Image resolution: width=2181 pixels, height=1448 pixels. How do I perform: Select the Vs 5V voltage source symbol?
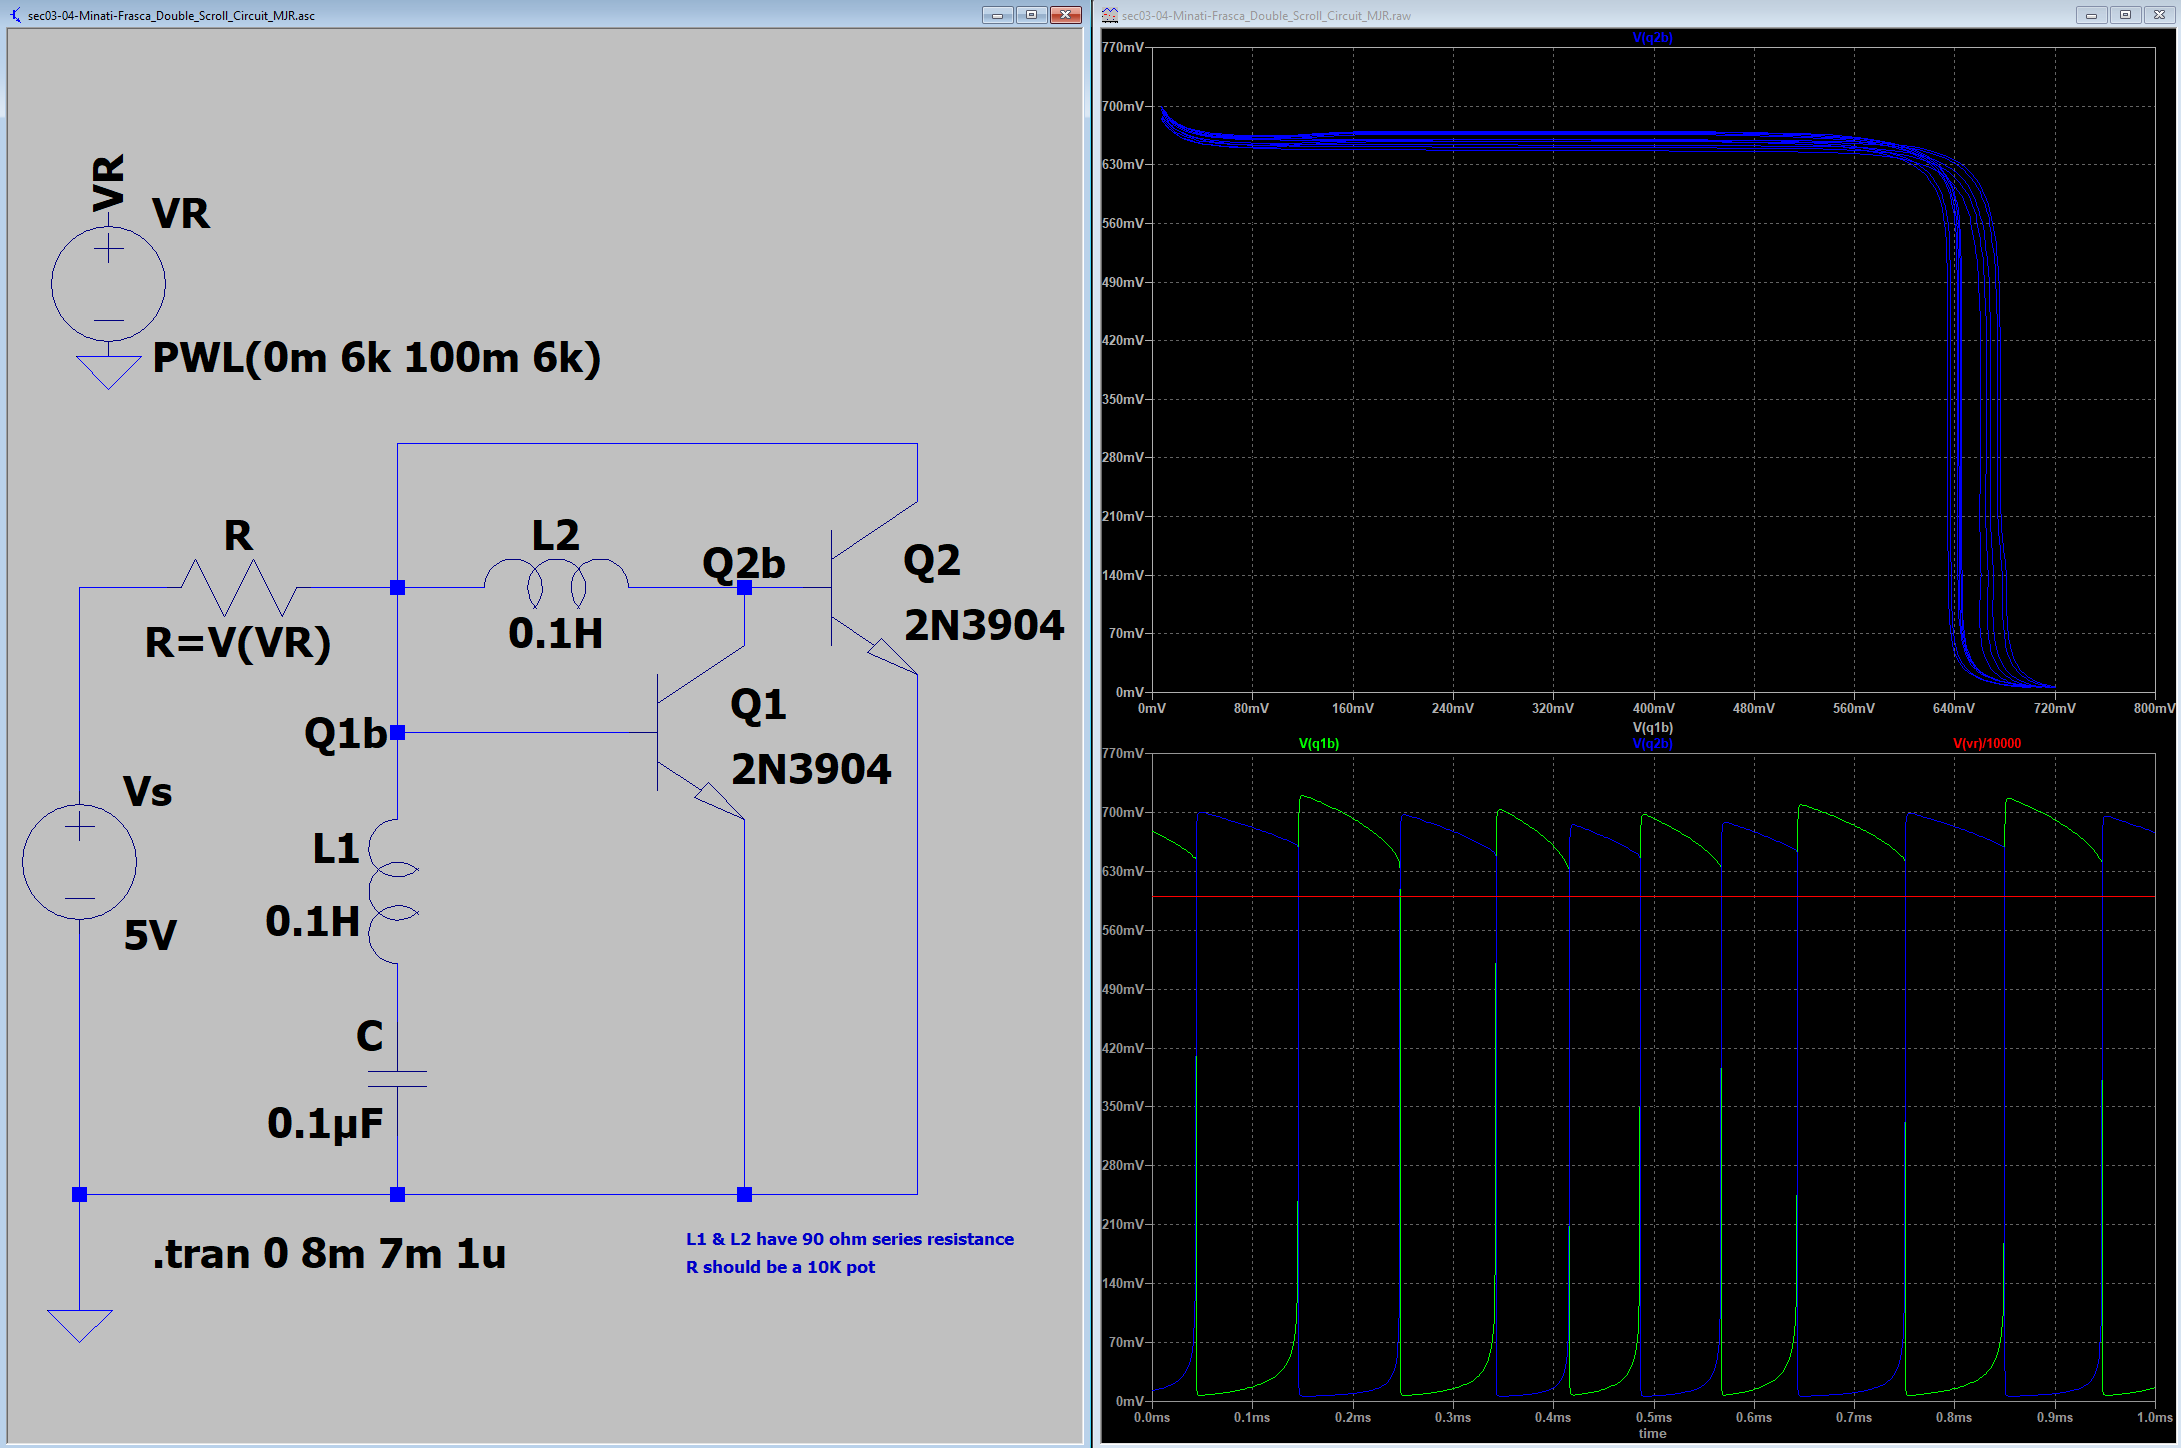79,861
